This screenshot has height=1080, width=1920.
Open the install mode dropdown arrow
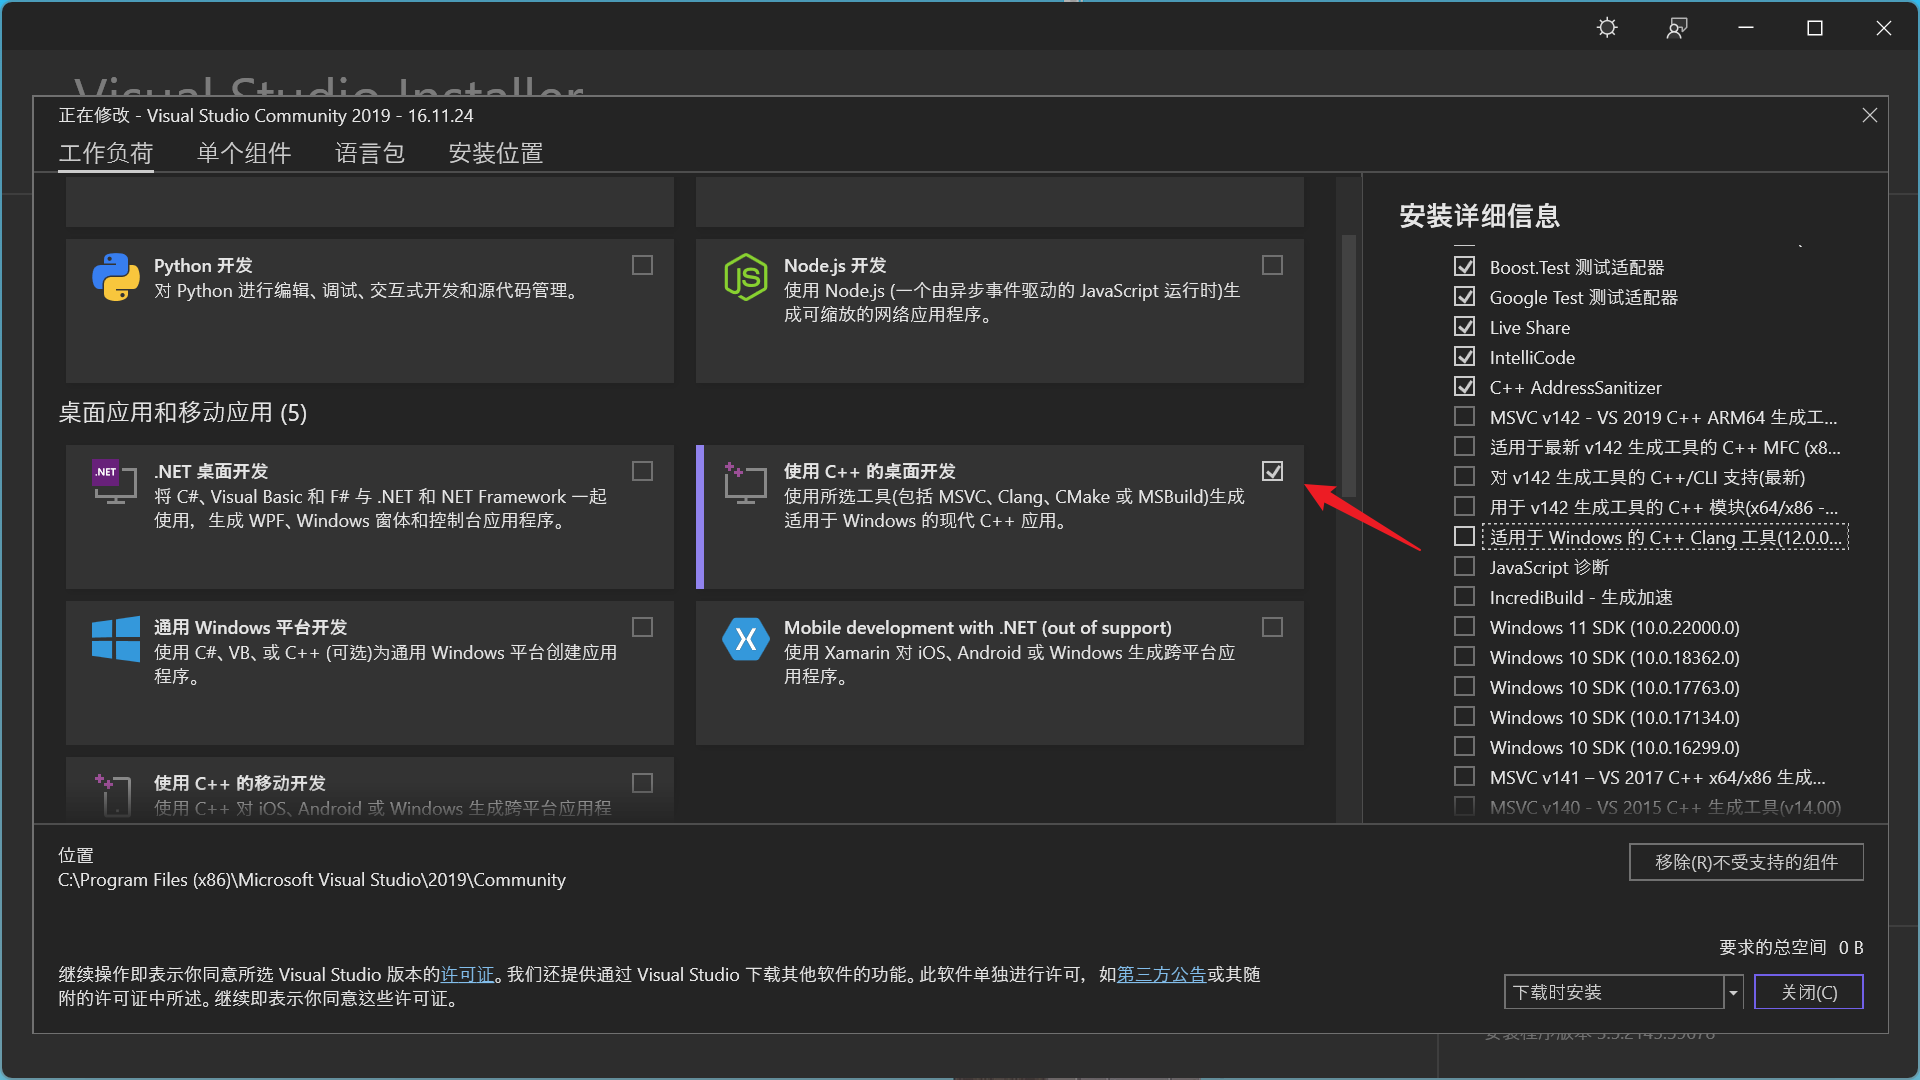(1733, 992)
